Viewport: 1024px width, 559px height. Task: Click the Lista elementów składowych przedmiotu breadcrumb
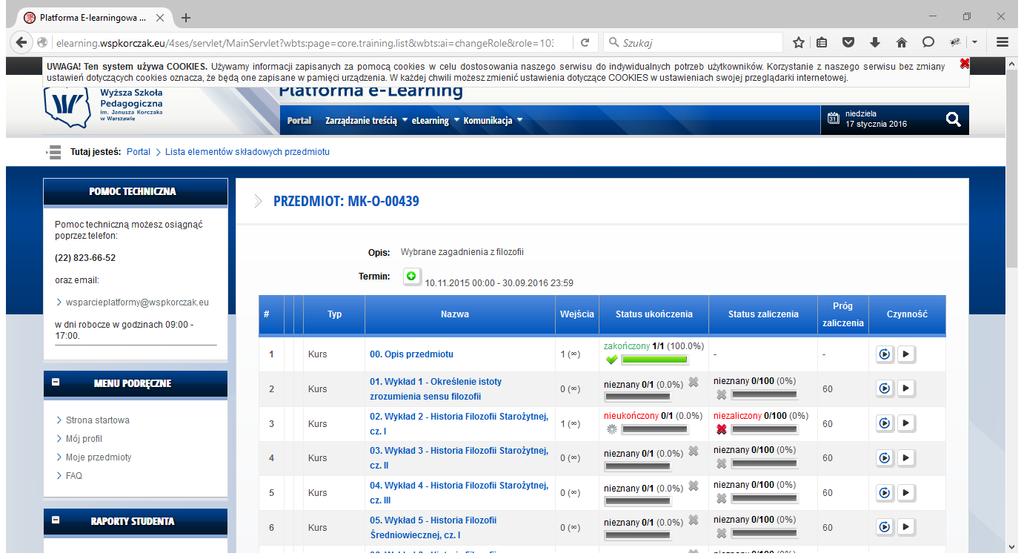pos(247,152)
